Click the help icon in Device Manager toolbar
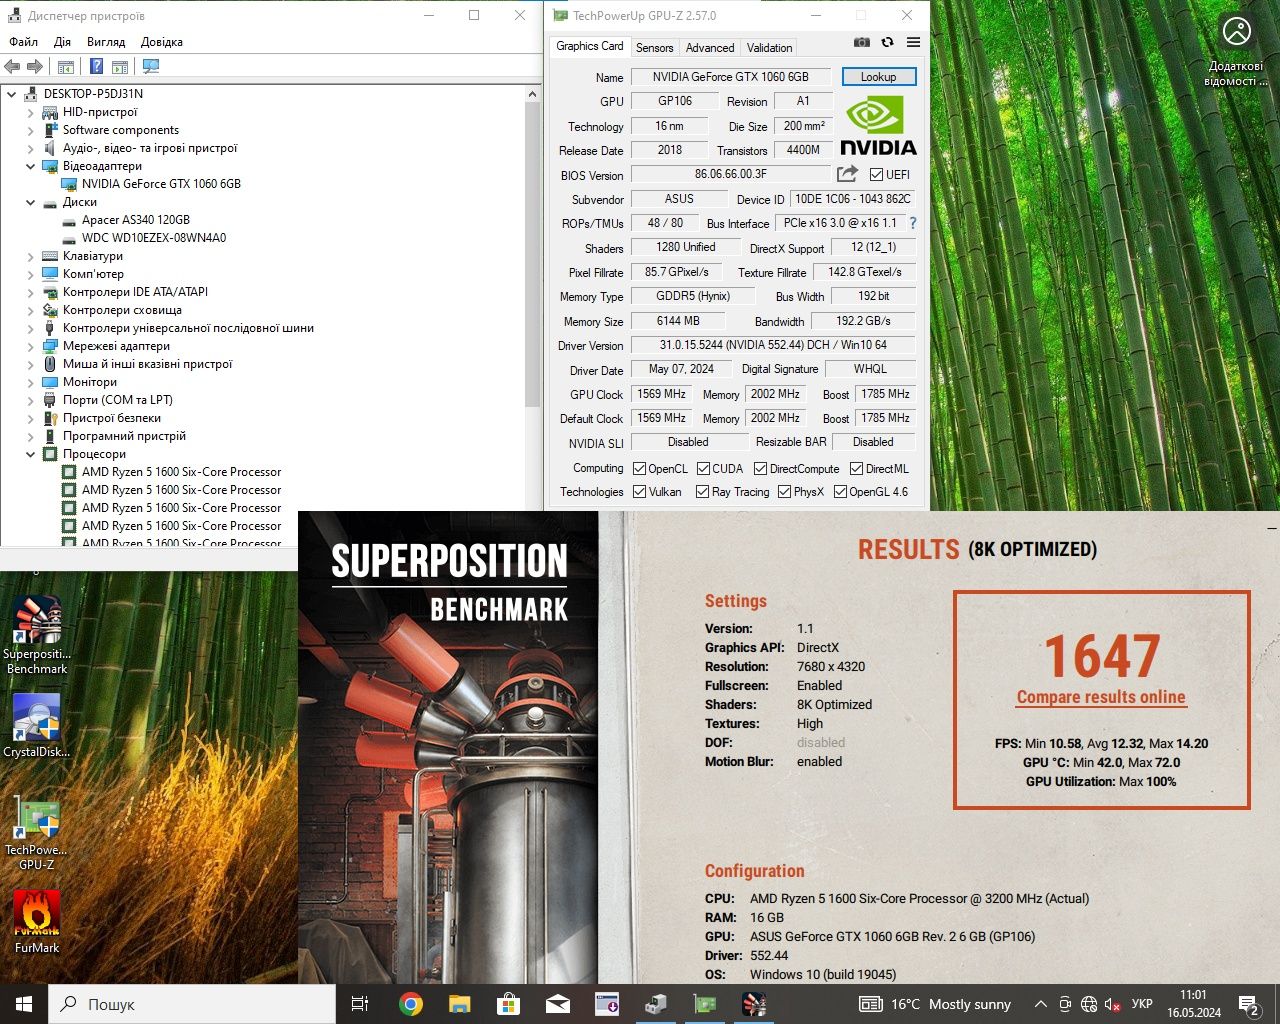 [96, 66]
